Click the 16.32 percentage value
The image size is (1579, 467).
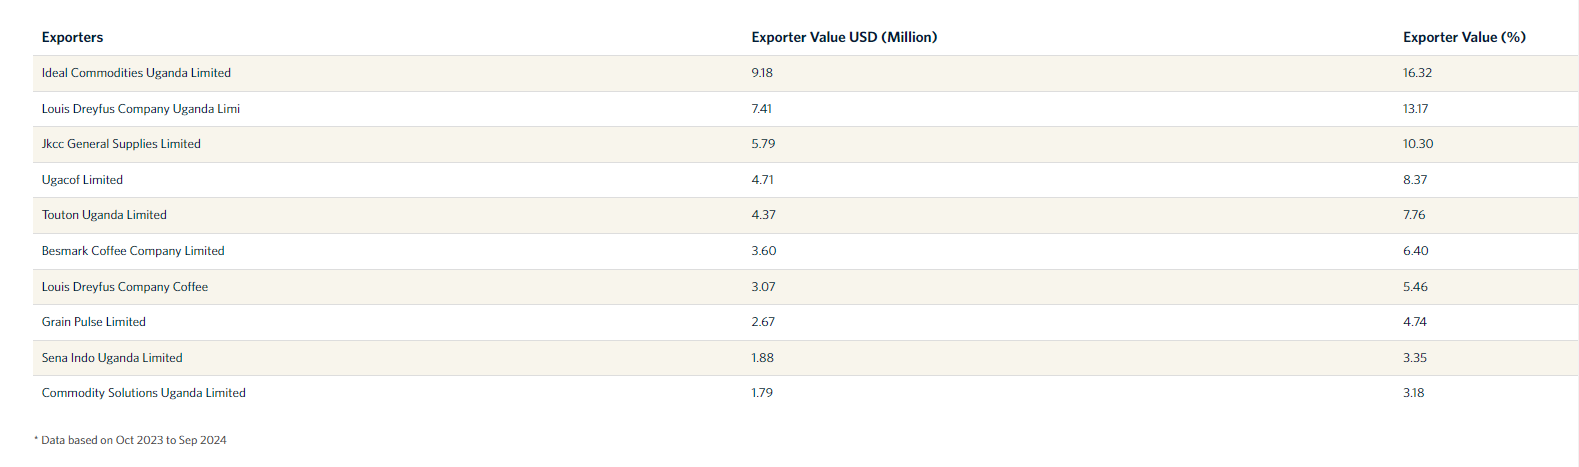point(1417,73)
